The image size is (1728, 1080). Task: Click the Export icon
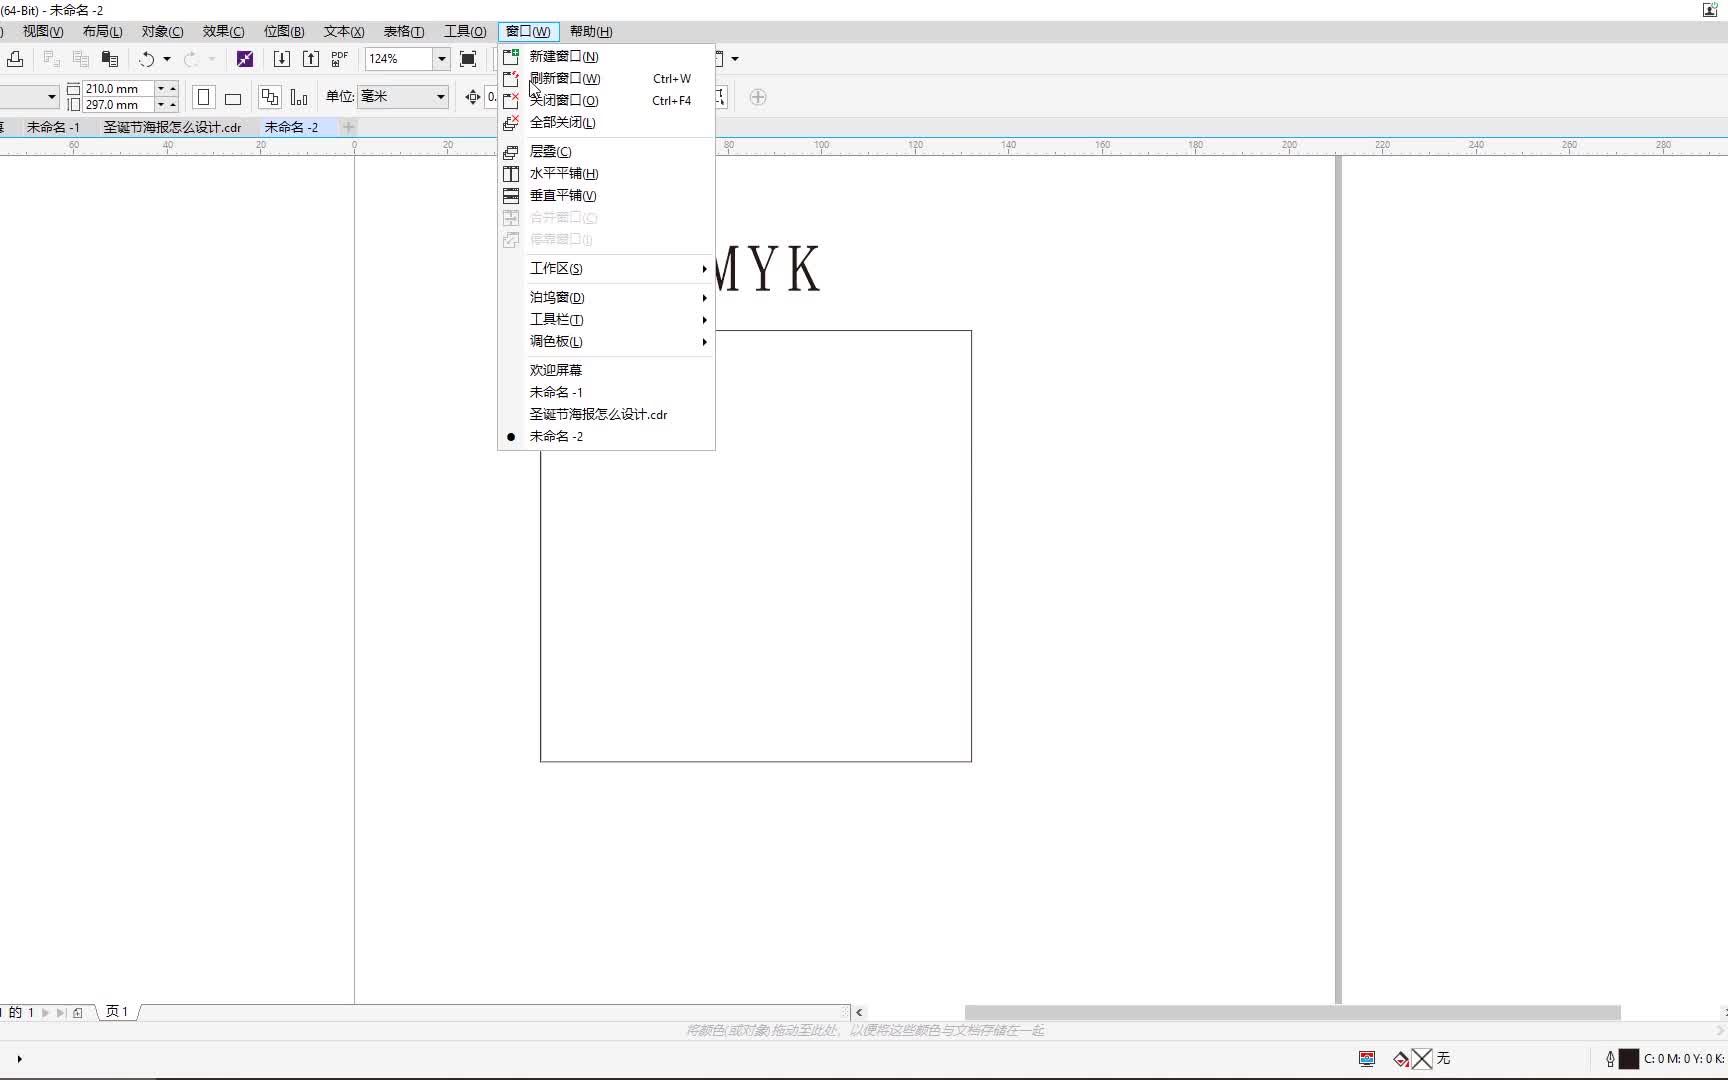(311, 59)
